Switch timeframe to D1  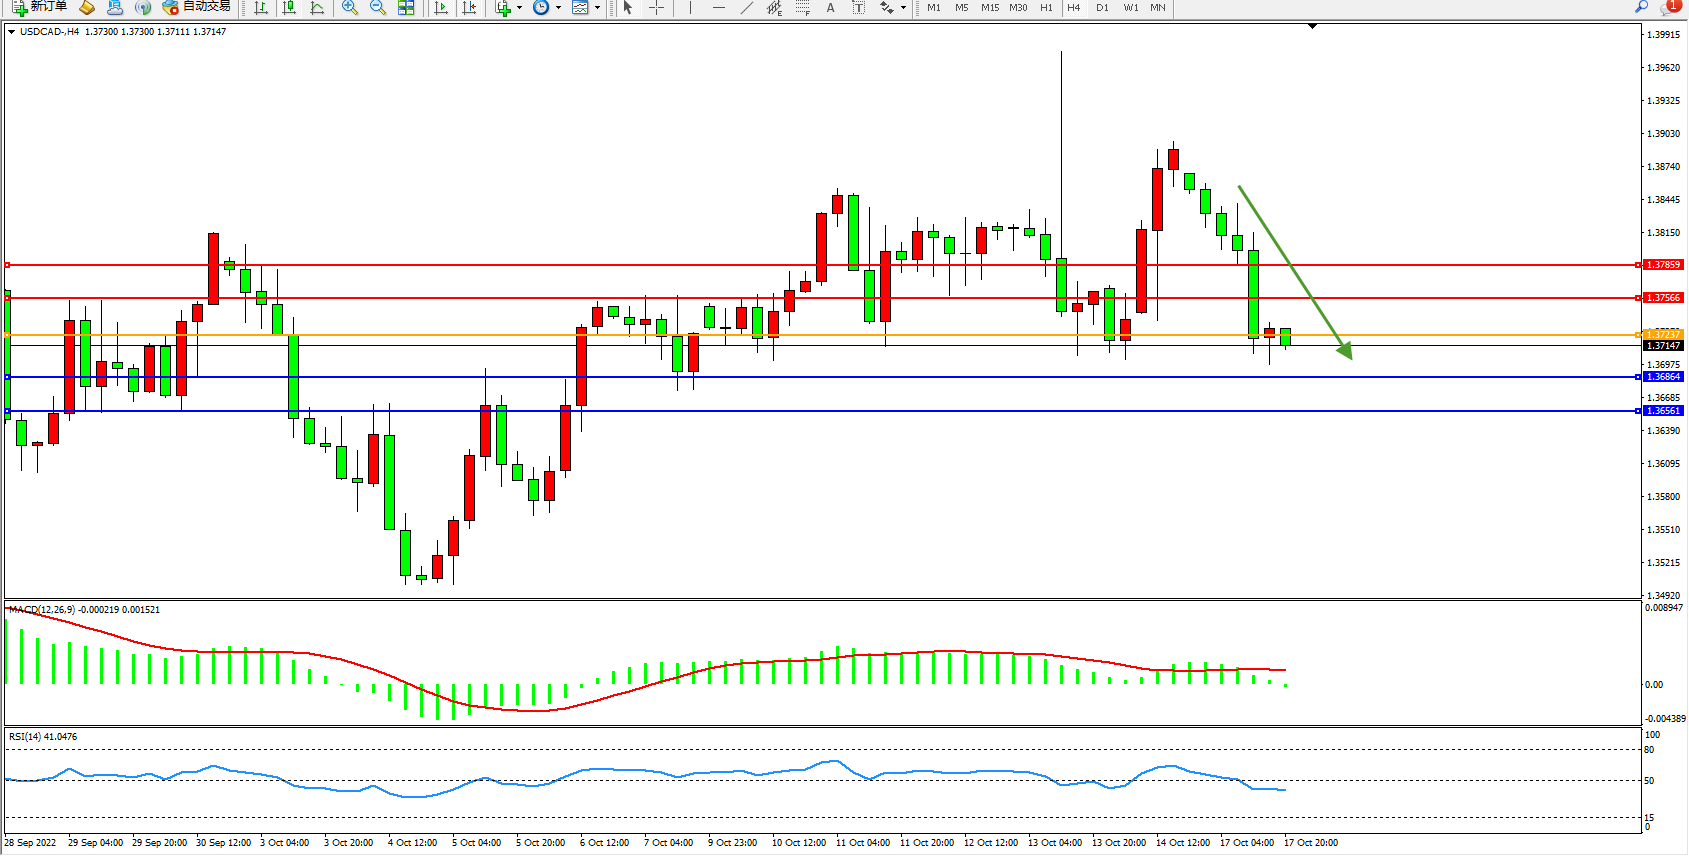pyautogui.click(x=1102, y=8)
